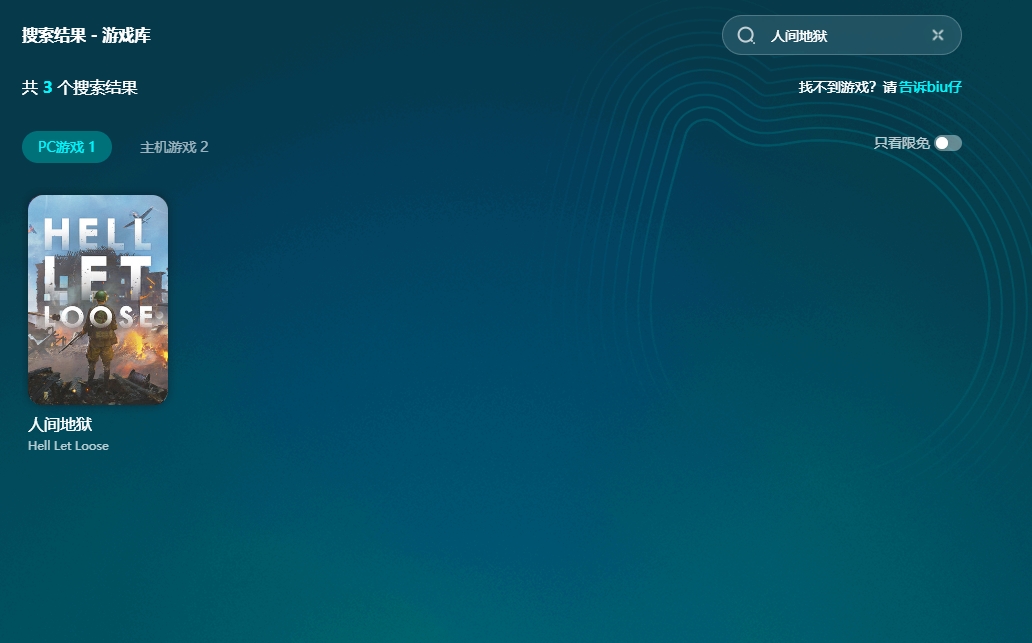This screenshot has width=1032, height=643.
Task: Click the 只看限免 label text
Action: pyautogui.click(x=901, y=143)
